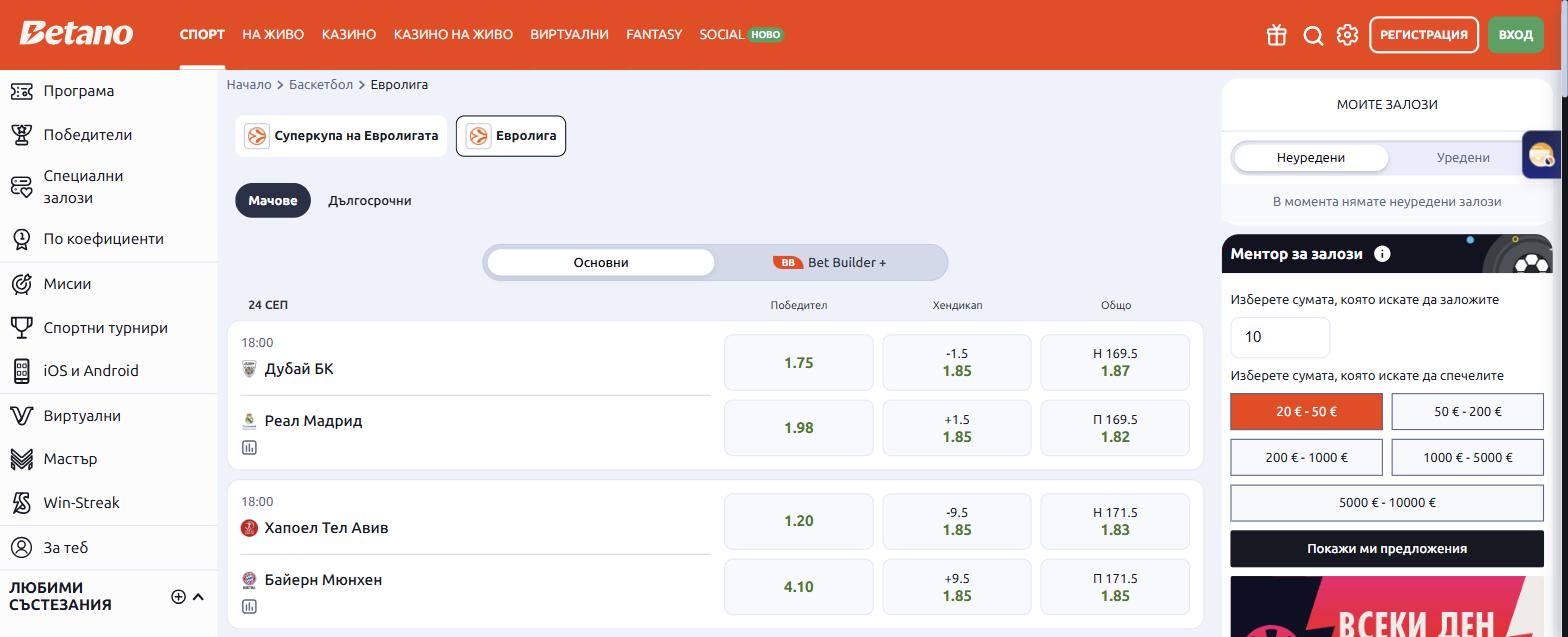This screenshot has height=637, width=1568.
Task: Add favorite competition with plus icon
Action: point(178,596)
